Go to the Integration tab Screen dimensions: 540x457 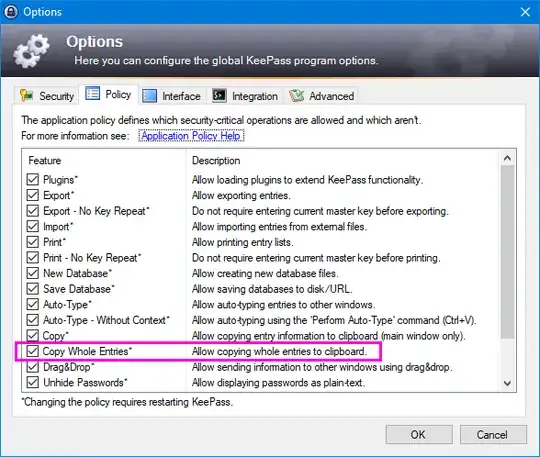(245, 96)
